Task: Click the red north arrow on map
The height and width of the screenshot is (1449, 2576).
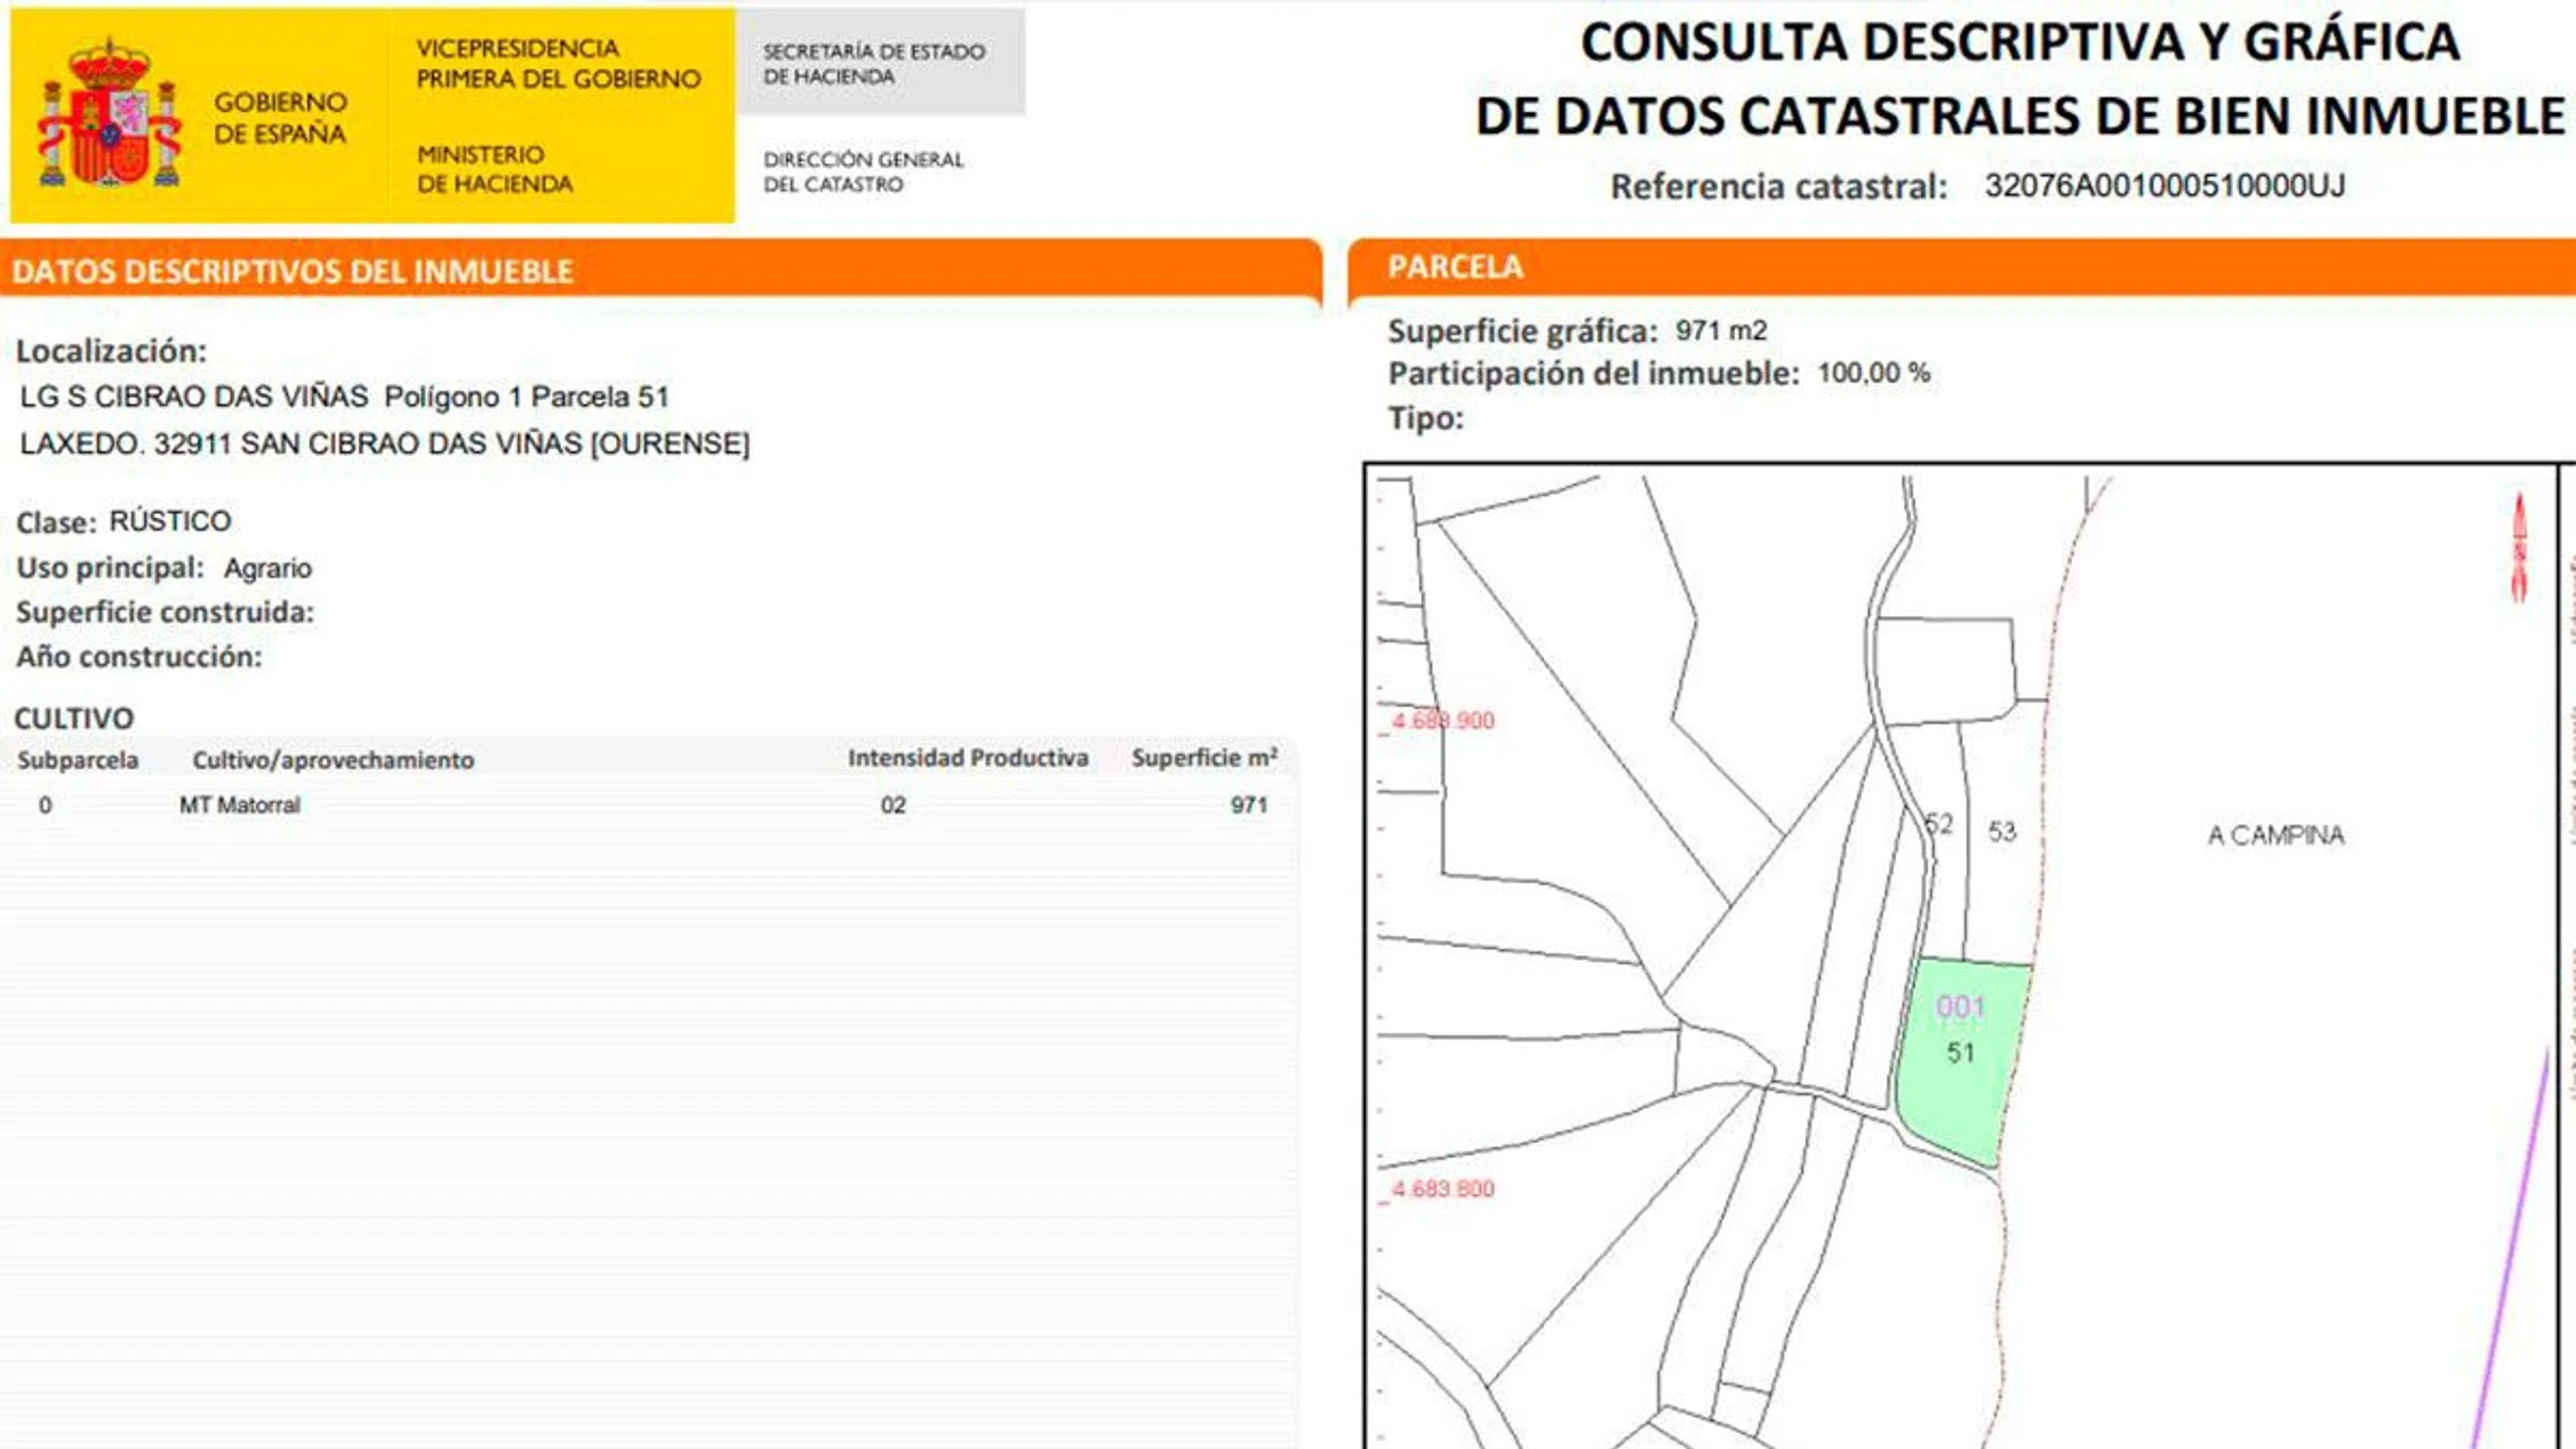Action: (2519, 548)
